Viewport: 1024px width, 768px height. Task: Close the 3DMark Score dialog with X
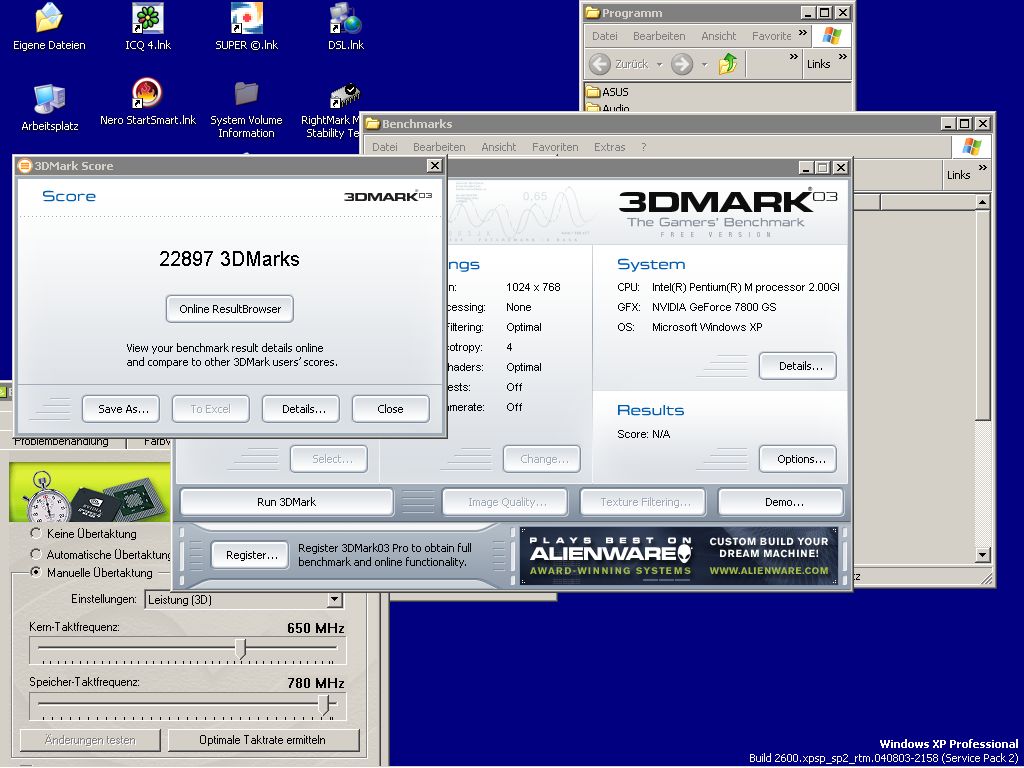(x=434, y=166)
